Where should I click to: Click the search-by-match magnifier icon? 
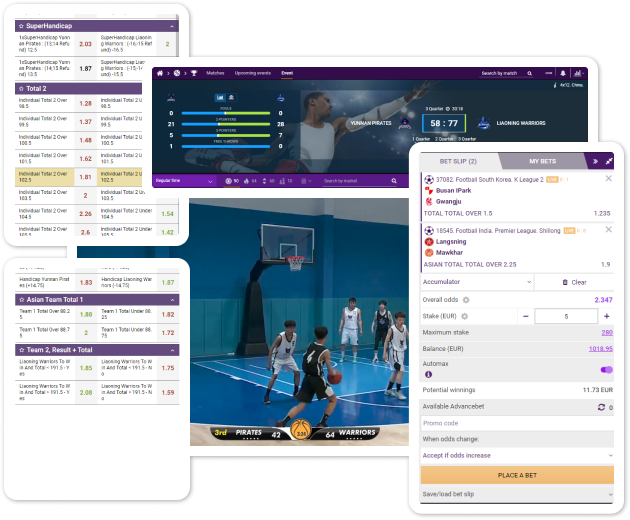point(530,73)
